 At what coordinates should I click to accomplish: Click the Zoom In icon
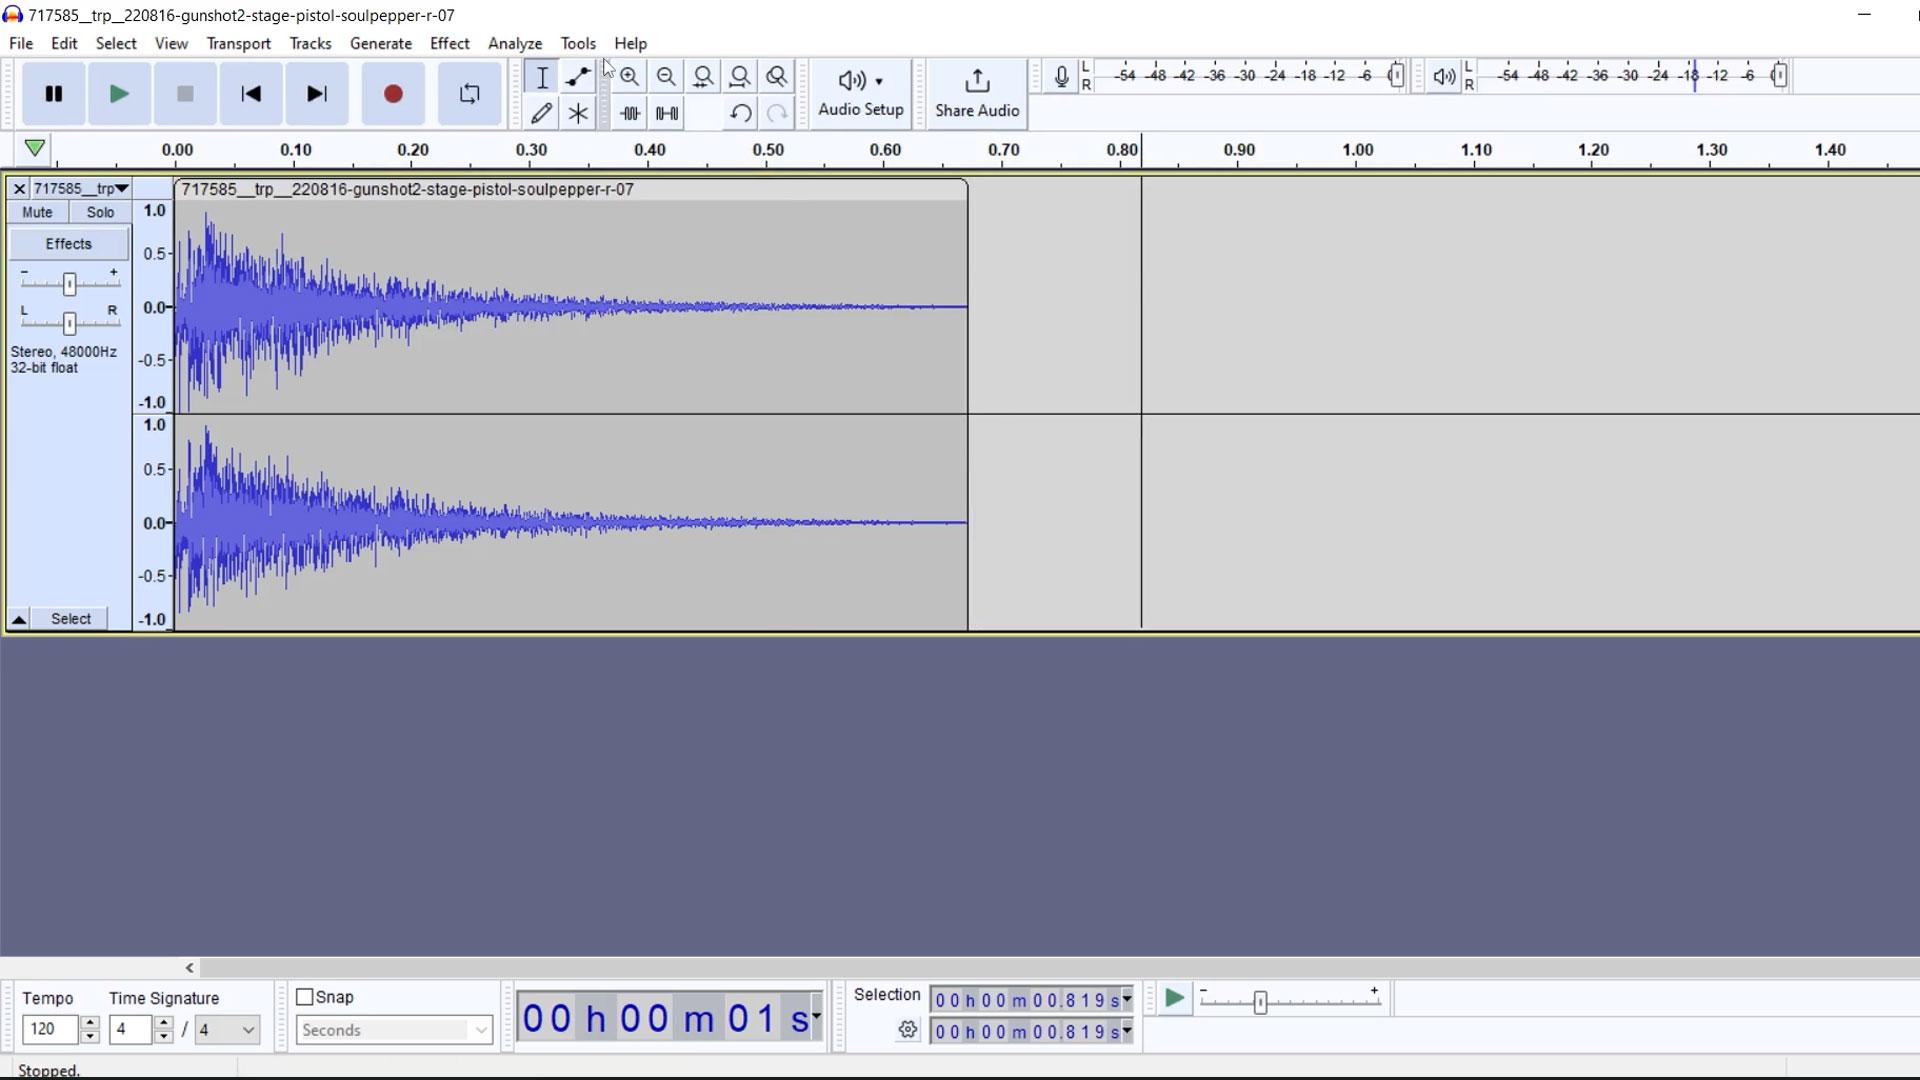tap(629, 76)
